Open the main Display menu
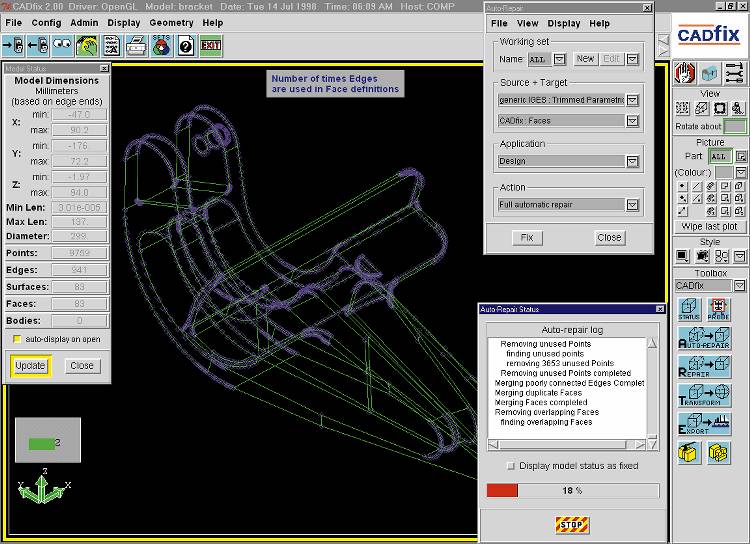Screen dimensions: 750x544 (x=124, y=22)
